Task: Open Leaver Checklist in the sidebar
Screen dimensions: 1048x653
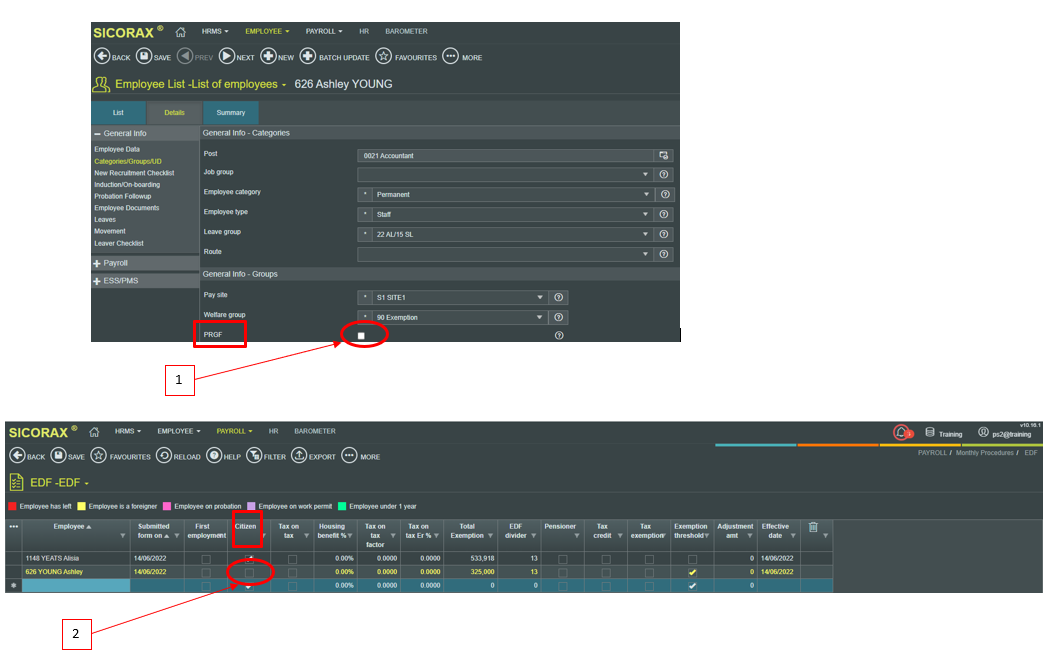Action: pyautogui.click(x=119, y=243)
